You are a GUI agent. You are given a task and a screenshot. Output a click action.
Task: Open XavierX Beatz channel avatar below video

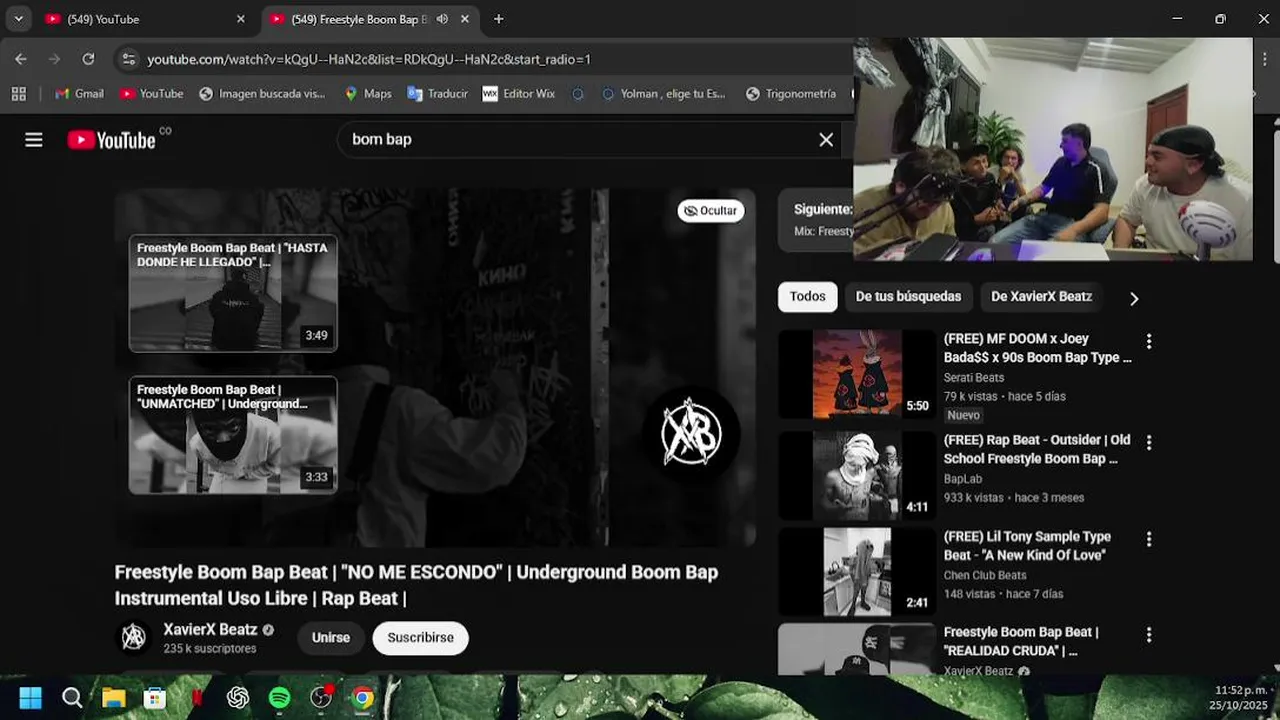[134, 637]
